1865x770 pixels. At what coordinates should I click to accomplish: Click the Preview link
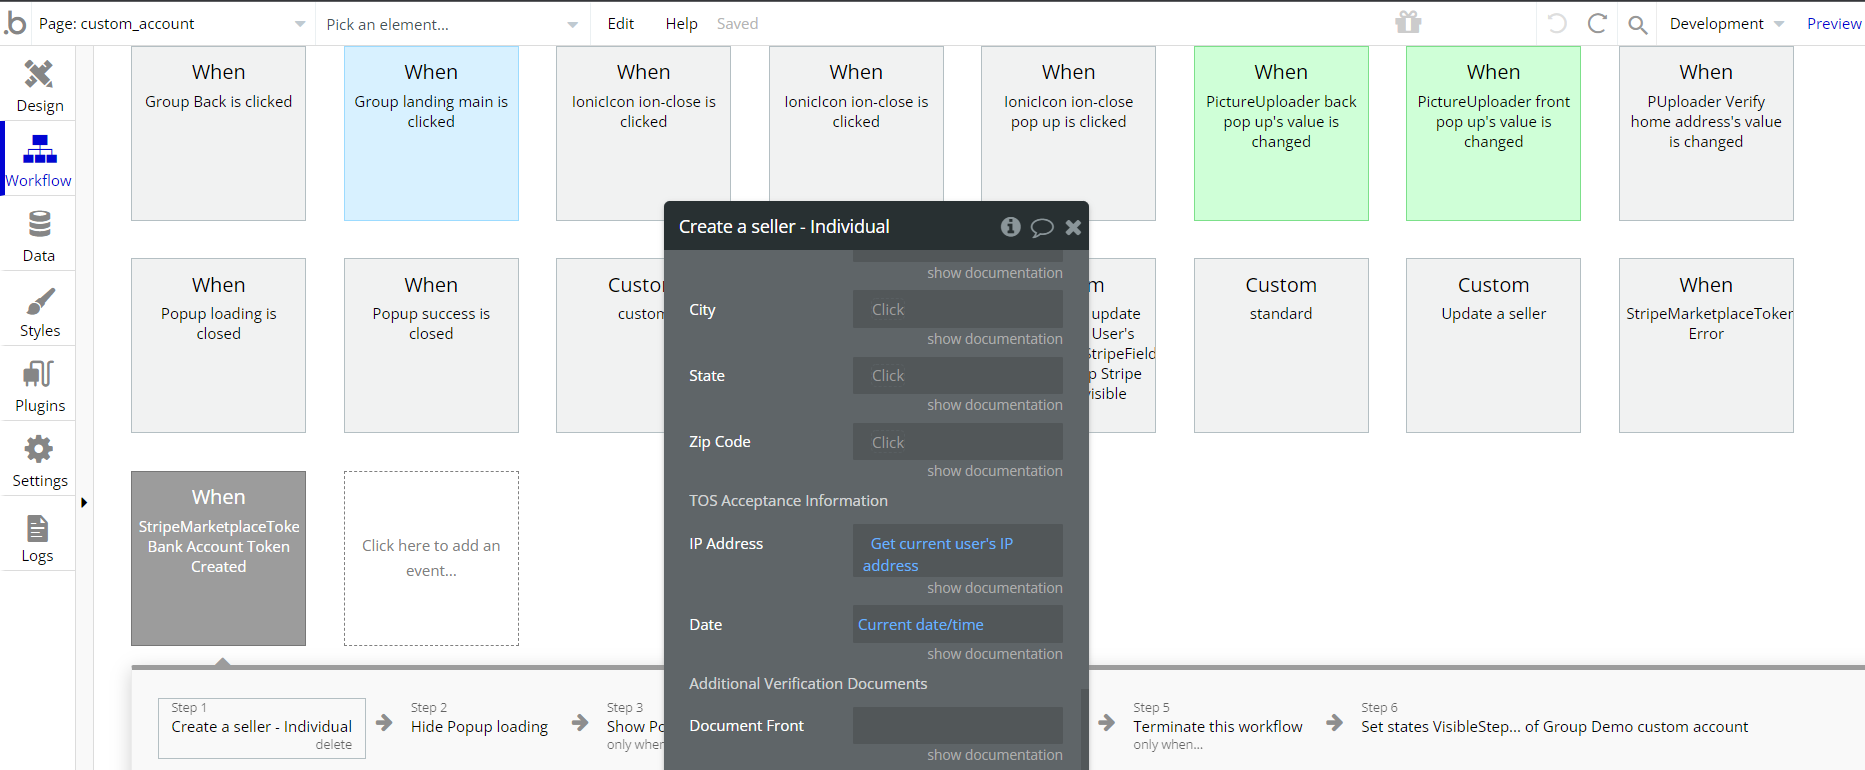click(x=1833, y=24)
